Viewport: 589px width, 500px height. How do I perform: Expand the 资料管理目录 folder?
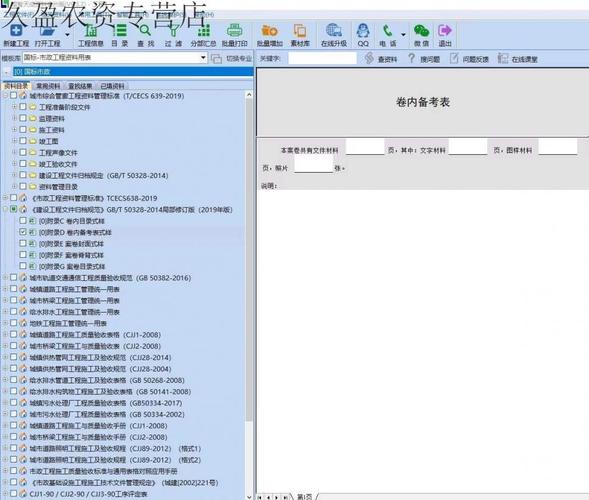(x=15, y=186)
